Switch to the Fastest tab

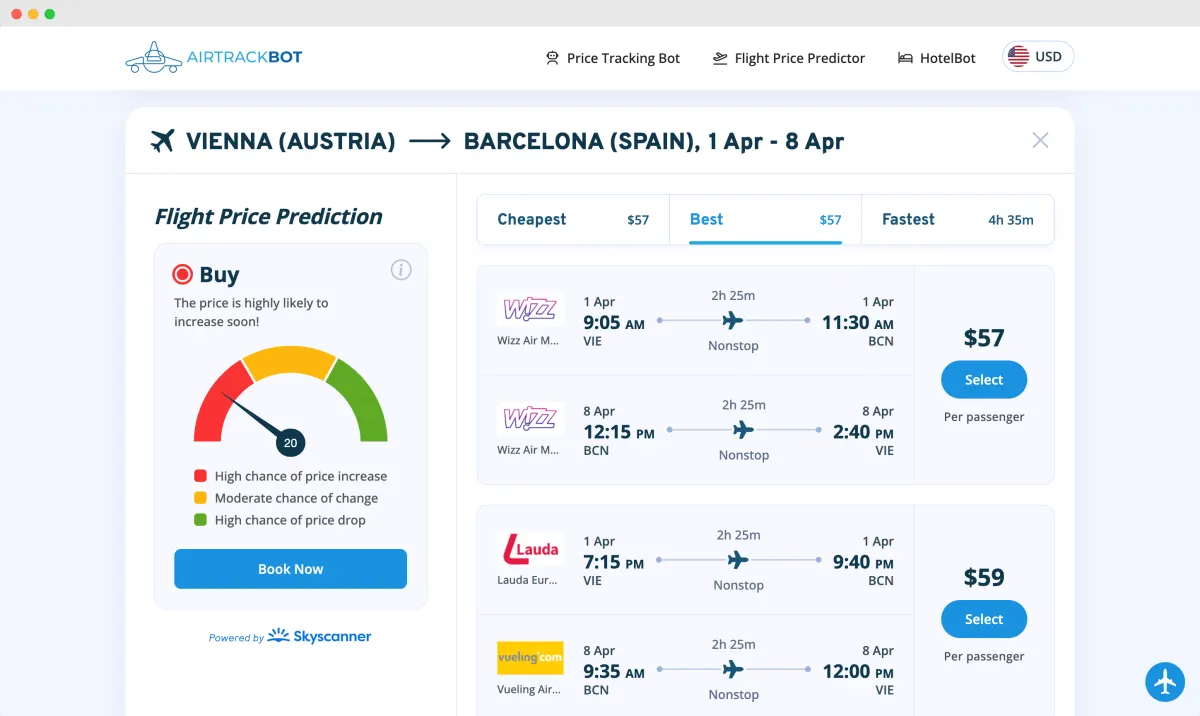coord(957,220)
